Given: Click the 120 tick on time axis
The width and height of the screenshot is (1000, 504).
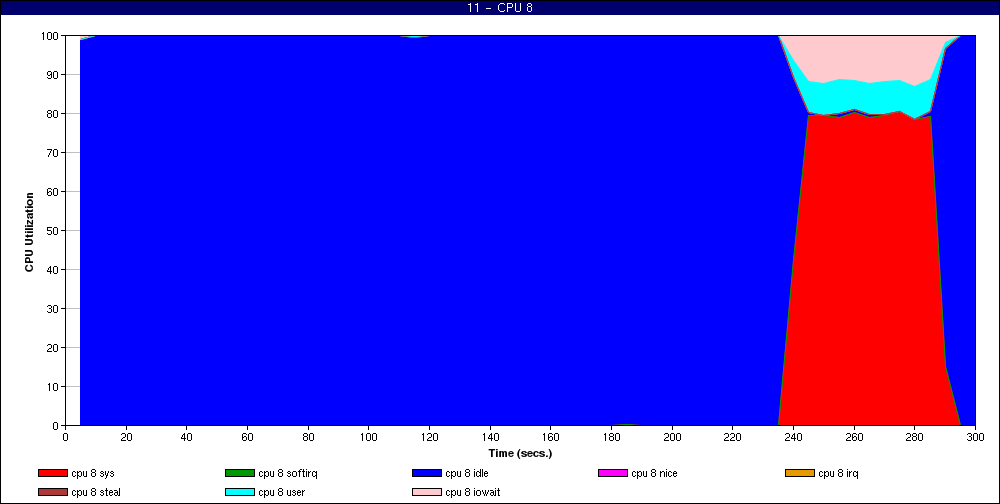Looking at the screenshot, I should pos(429,437).
